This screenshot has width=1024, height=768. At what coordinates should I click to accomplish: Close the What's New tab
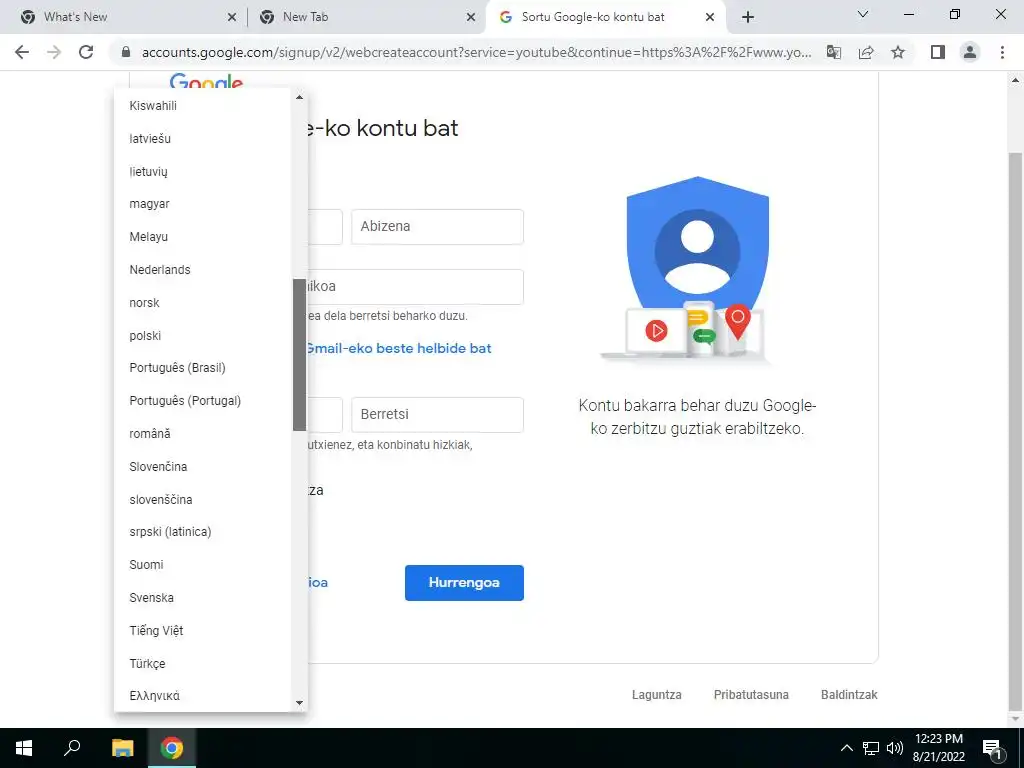tap(232, 18)
